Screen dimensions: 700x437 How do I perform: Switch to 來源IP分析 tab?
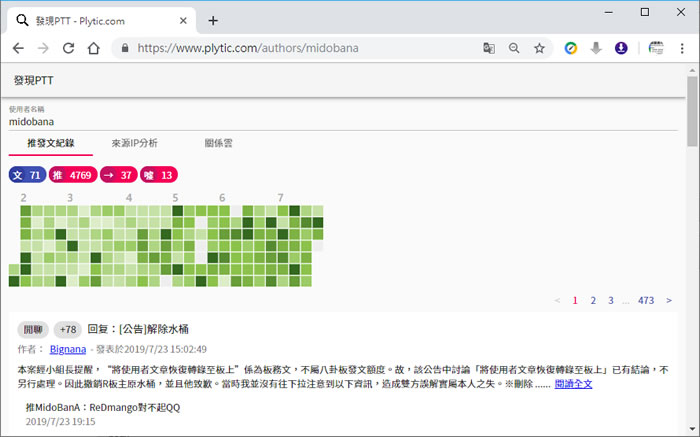(134, 143)
